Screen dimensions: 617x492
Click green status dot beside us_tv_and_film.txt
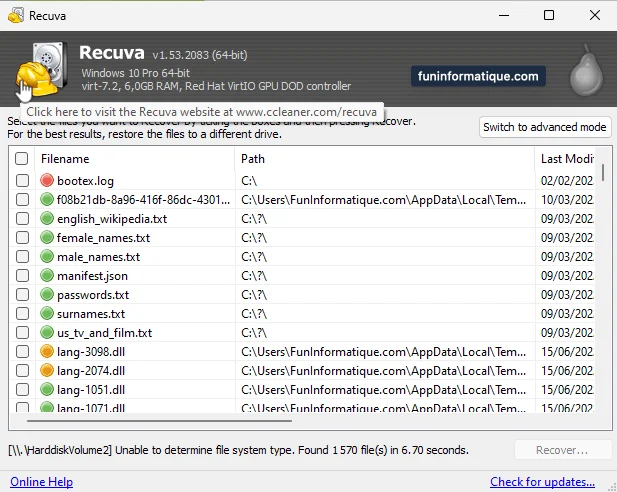(x=47, y=333)
